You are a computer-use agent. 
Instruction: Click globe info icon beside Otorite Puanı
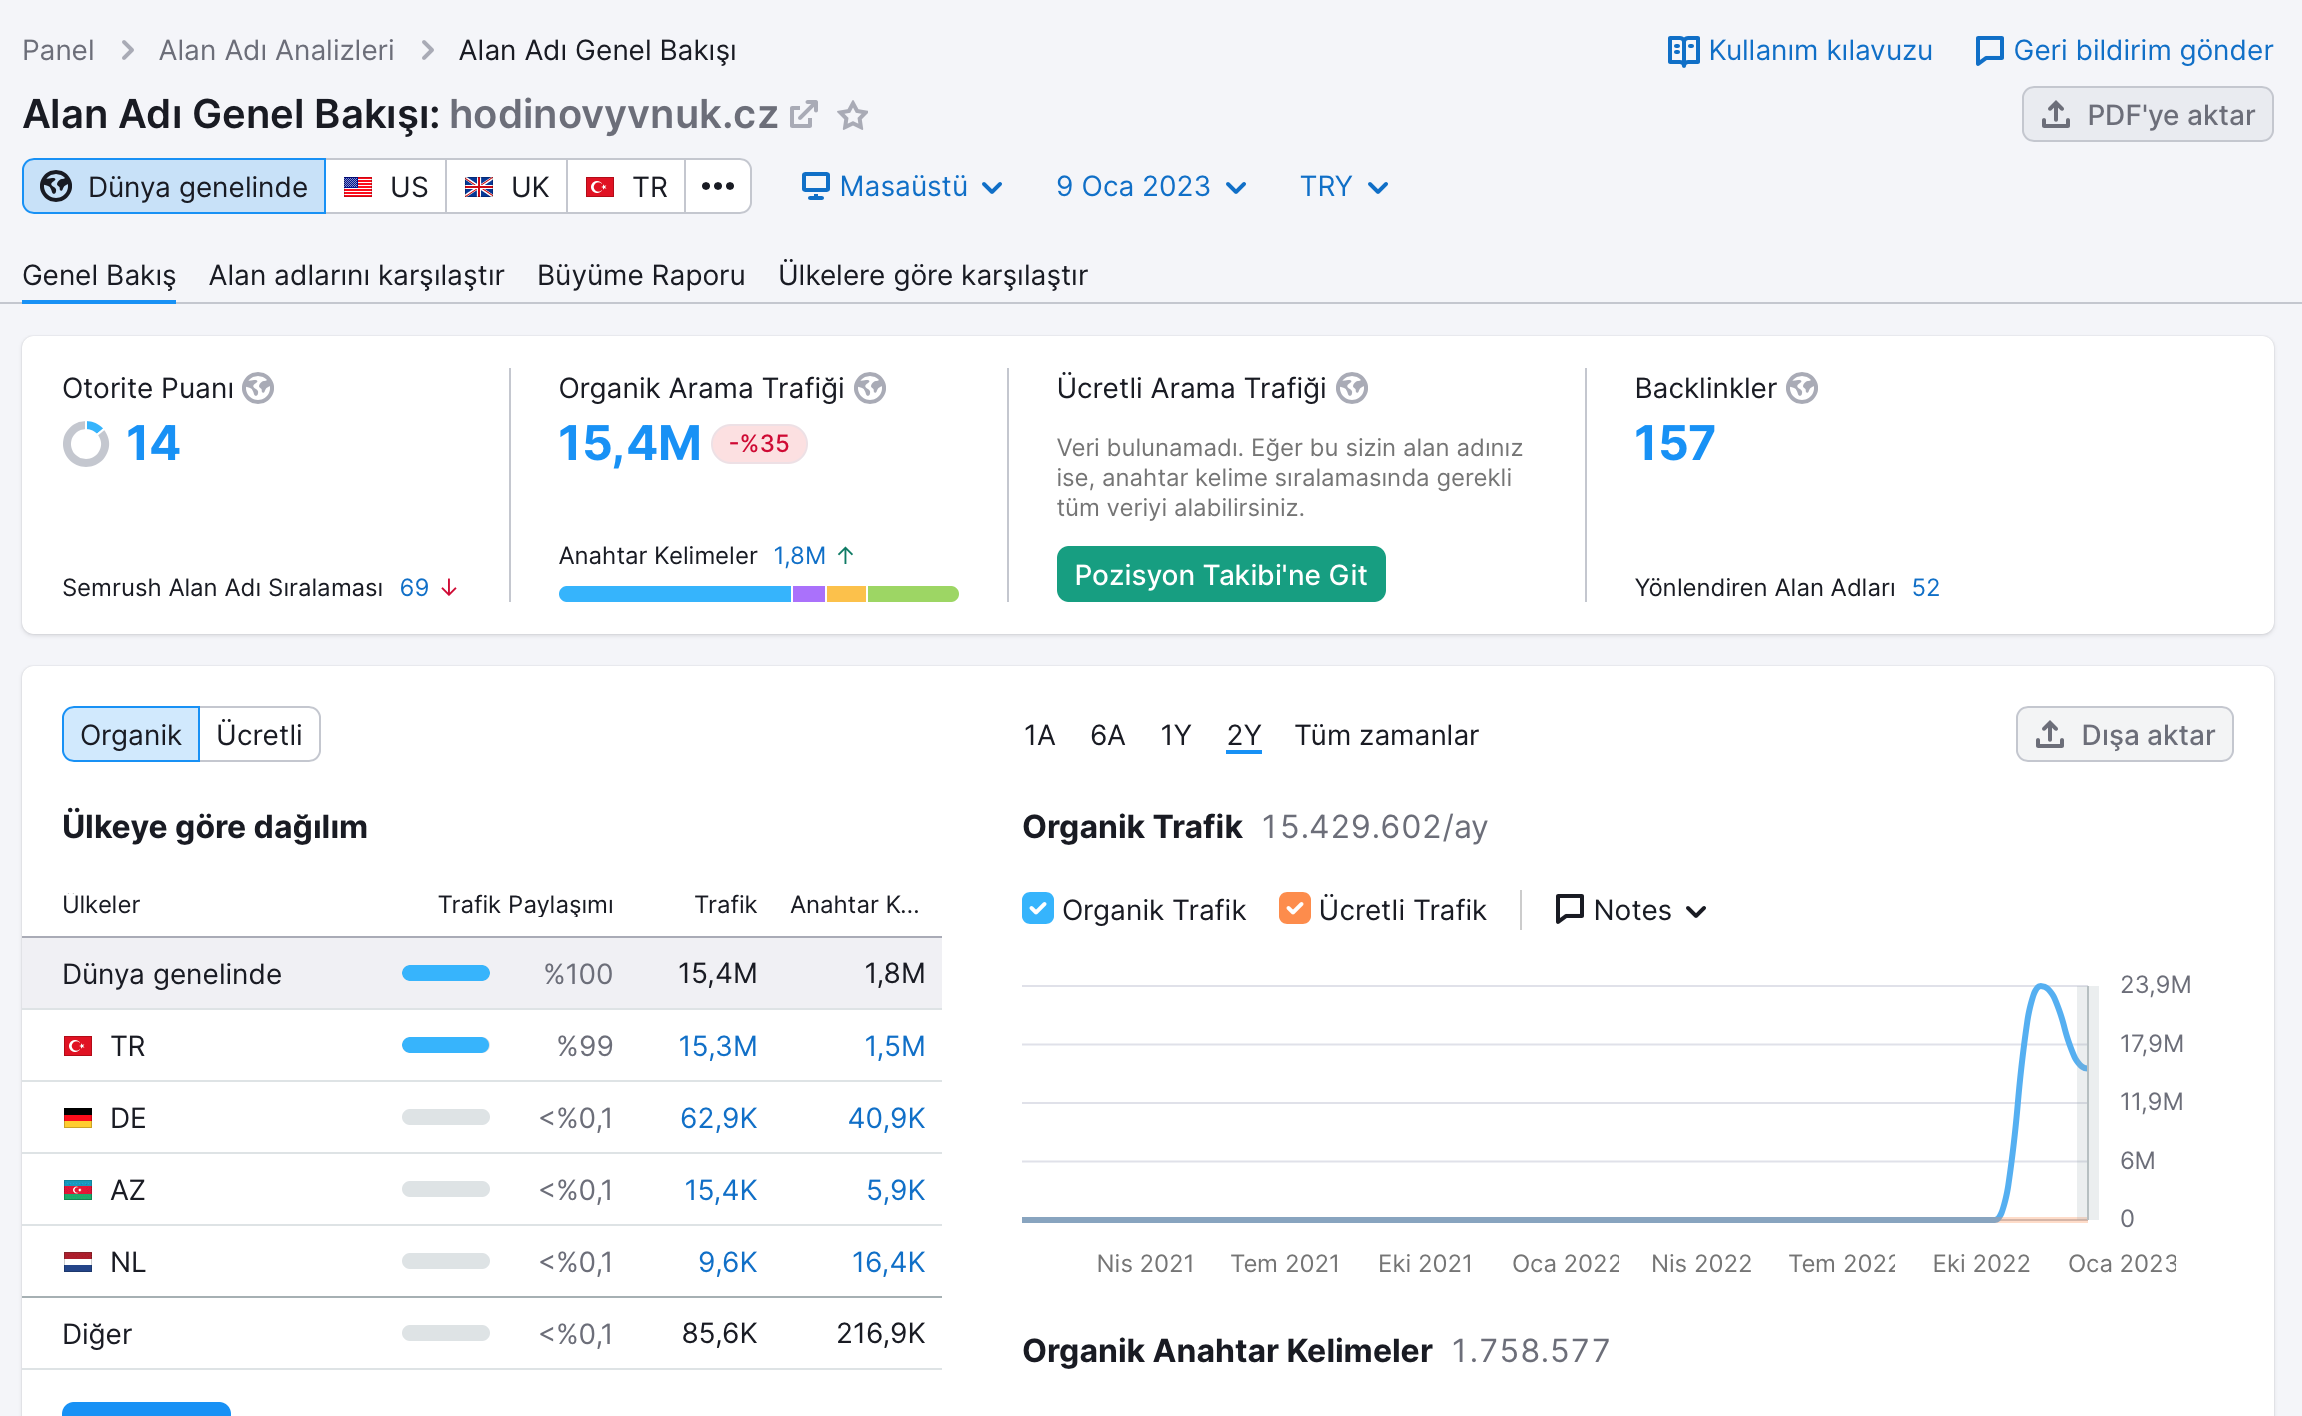tap(258, 388)
